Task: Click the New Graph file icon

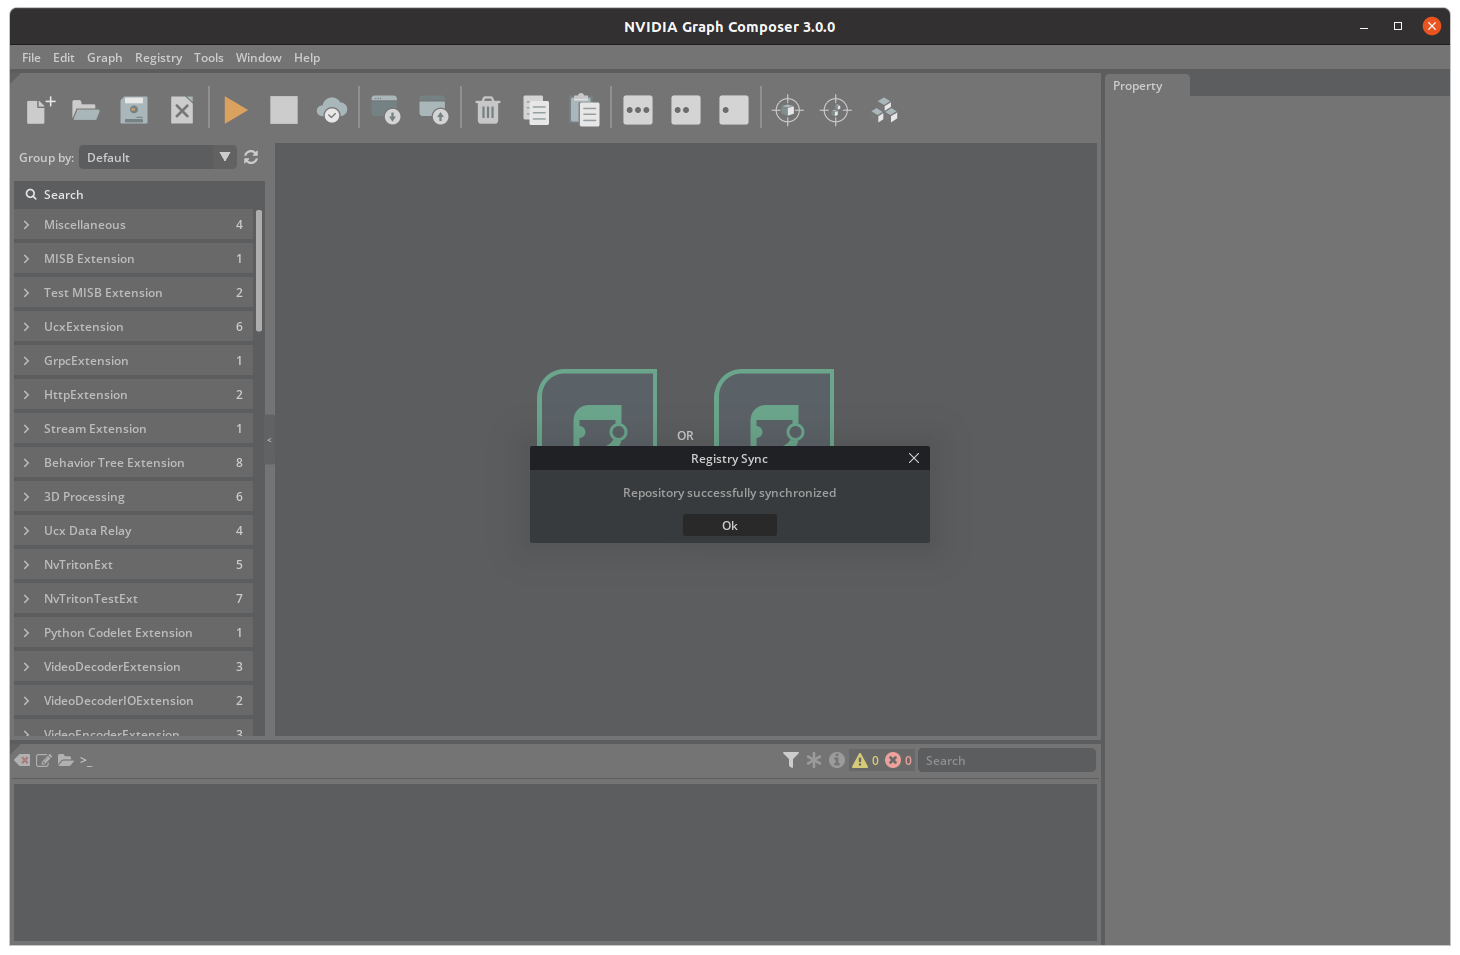Action: click(40, 110)
